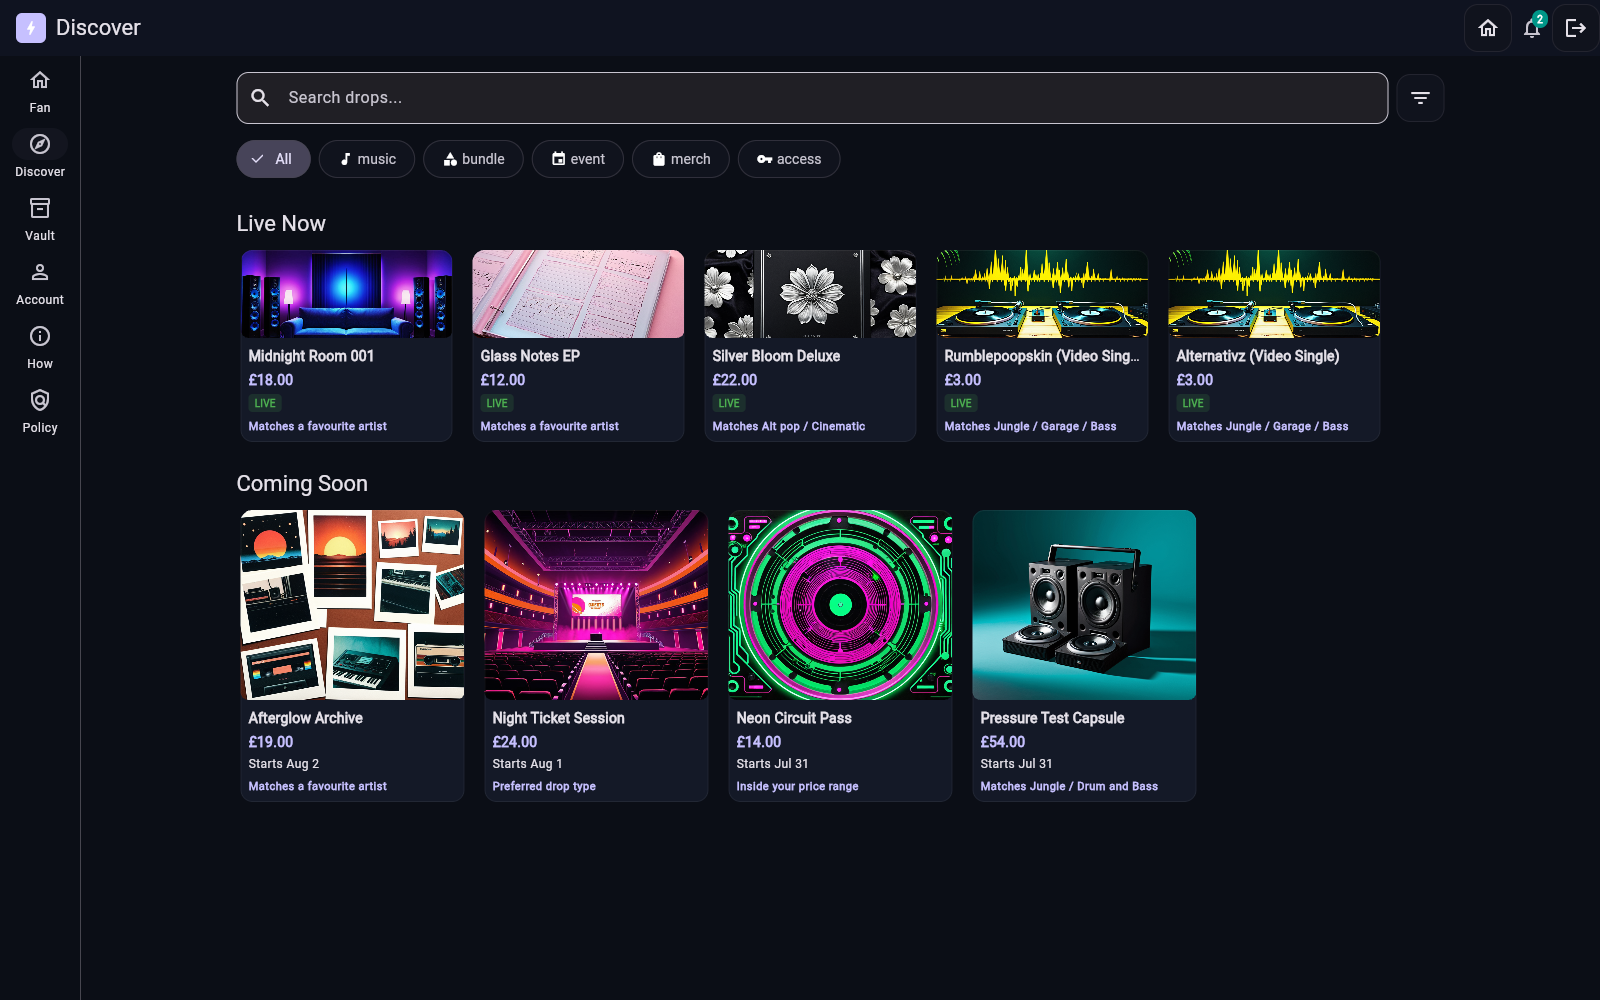Click the Coming Soon section heading
The width and height of the screenshot is (1600, 1000).
[x=302, y=483]
